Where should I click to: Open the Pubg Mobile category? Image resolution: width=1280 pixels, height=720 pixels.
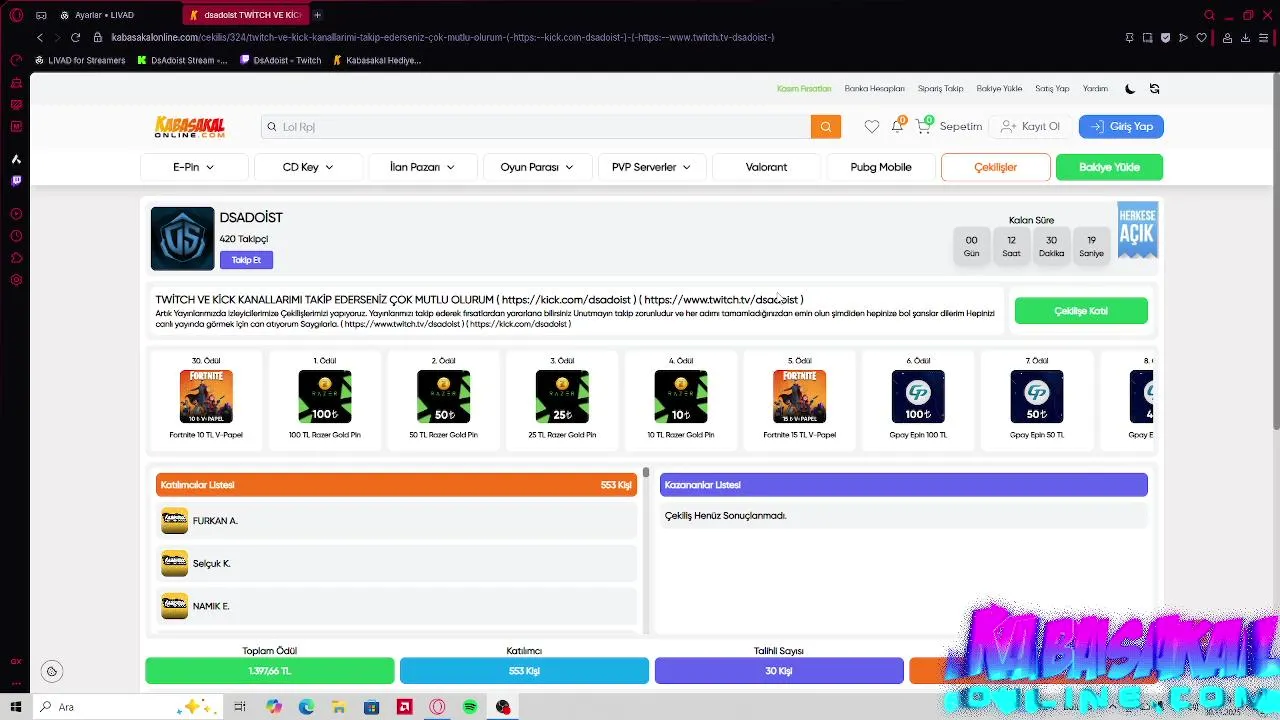881,167
